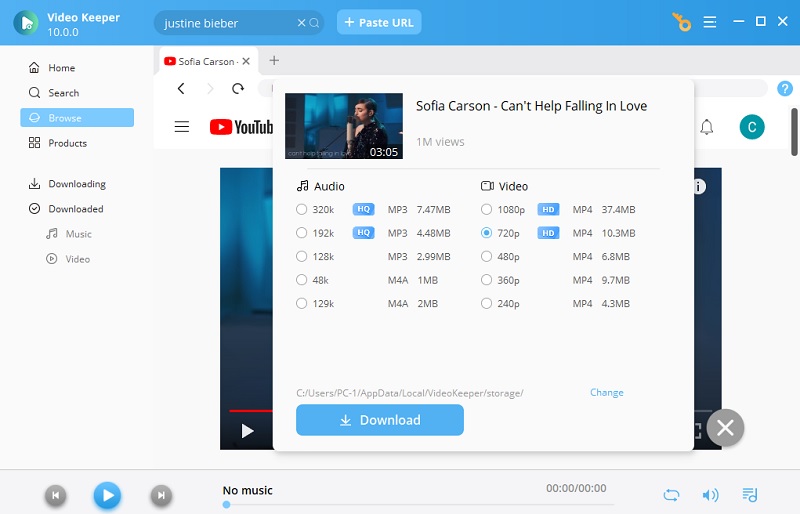The width and height of the screenshot is (800, 514).
Task: Play the YouTube video
Action: pos(247,431)
